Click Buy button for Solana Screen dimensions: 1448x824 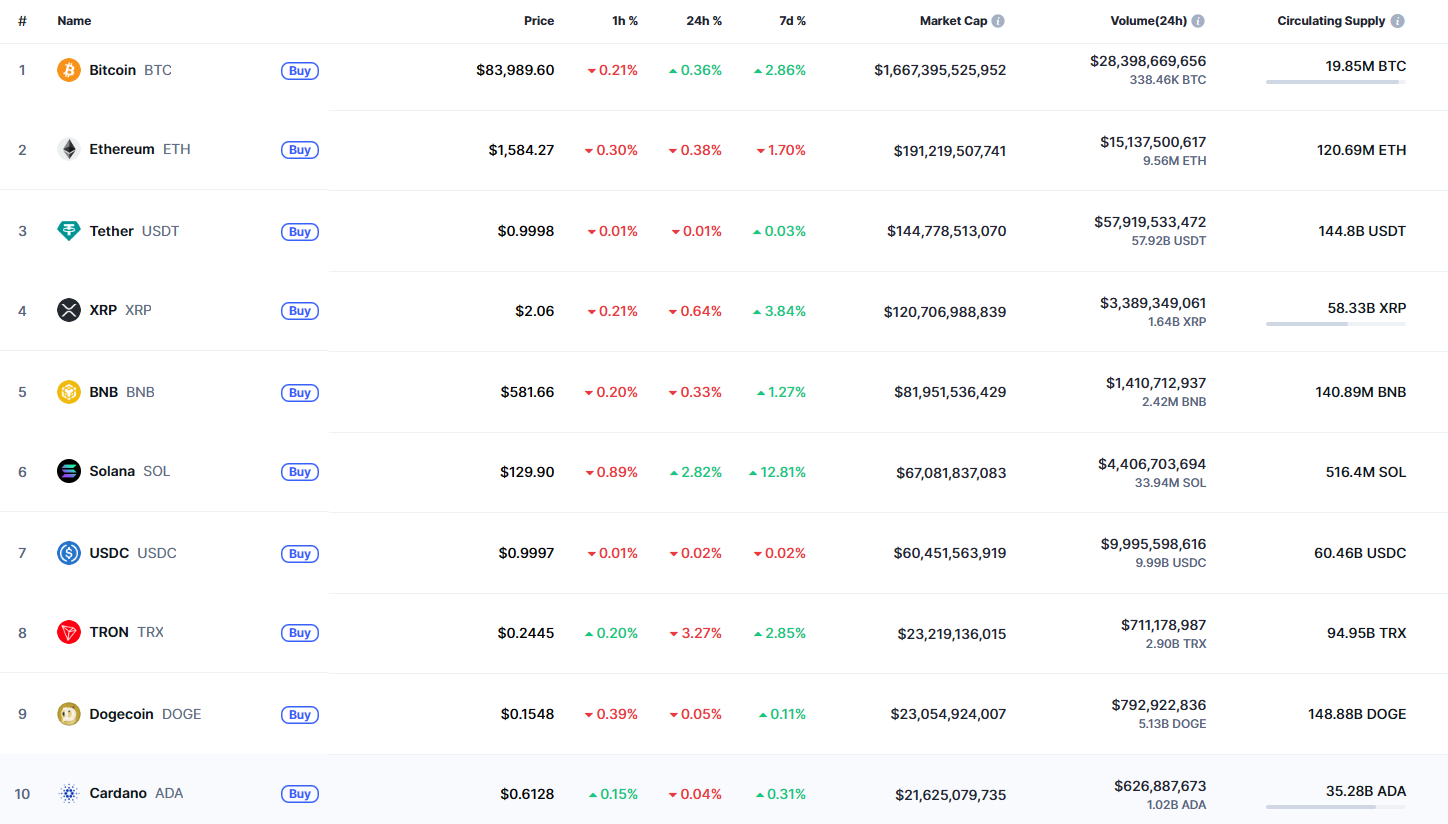pos(300,472)
